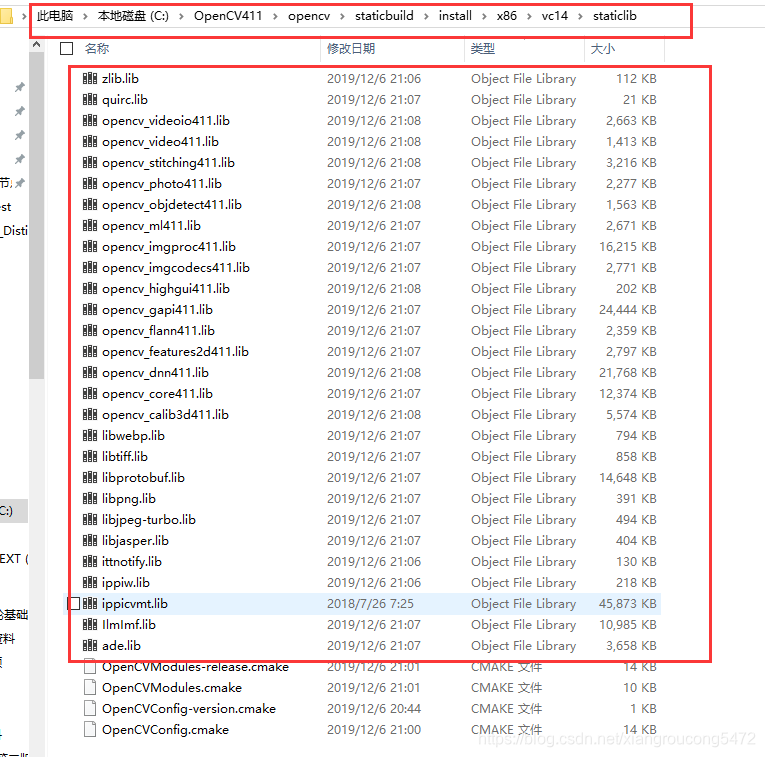Select the IlmImf.lib file
This screenshot has width=765, height=757.
point(129,624)
